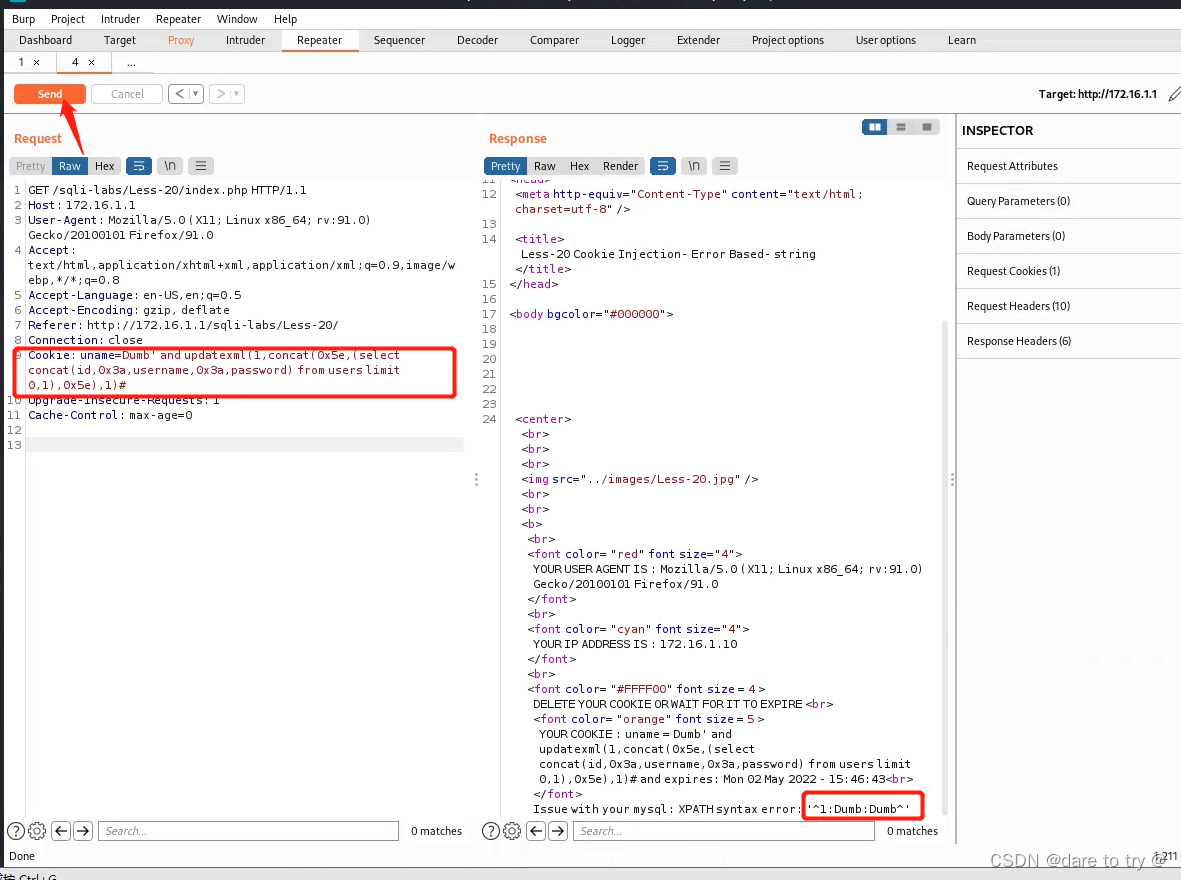Open Project menu
The width and height of the screenshot is (1181, 880).
(68, 19)
